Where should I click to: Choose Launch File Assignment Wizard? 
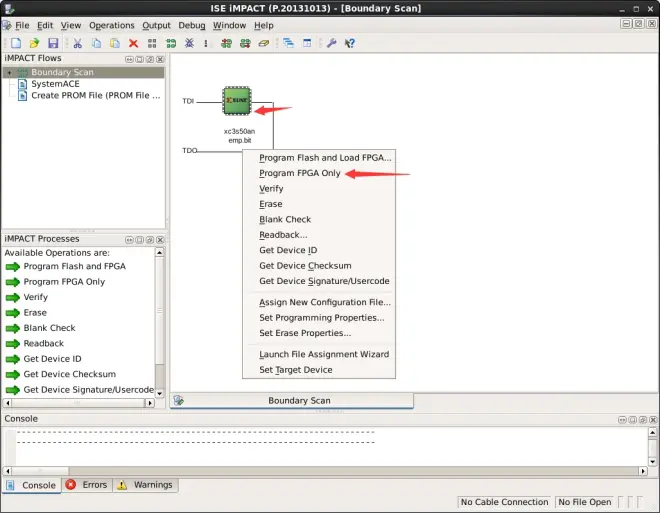click(319, 354)
